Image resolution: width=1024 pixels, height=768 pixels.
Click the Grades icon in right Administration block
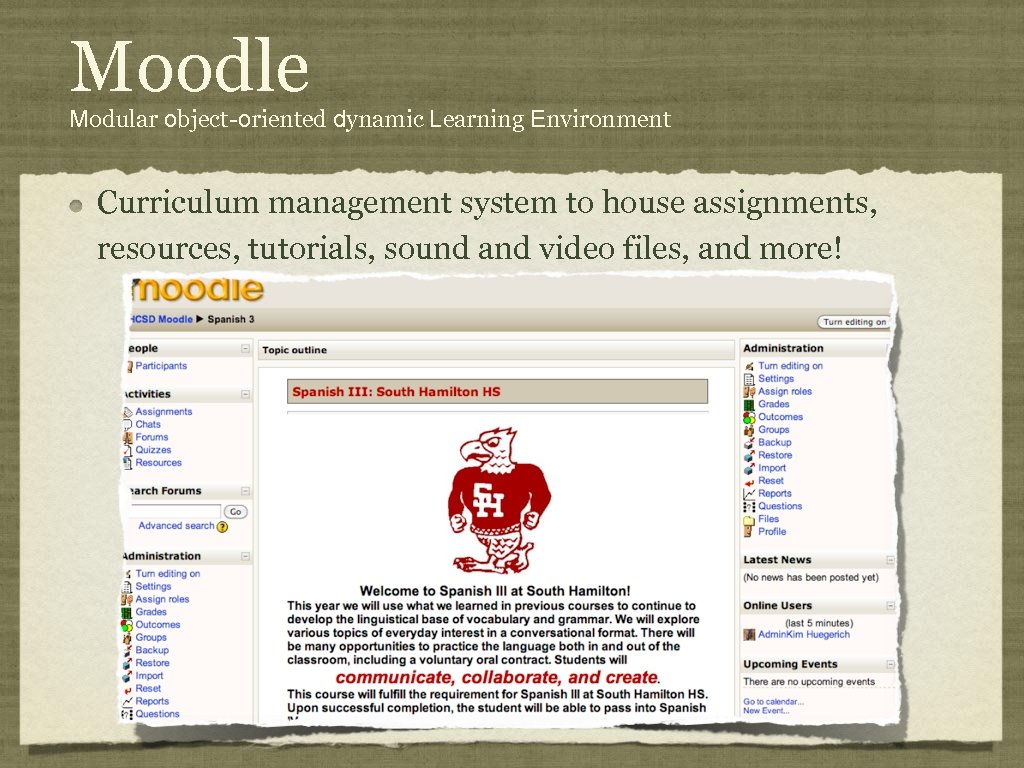click(749, 404)
